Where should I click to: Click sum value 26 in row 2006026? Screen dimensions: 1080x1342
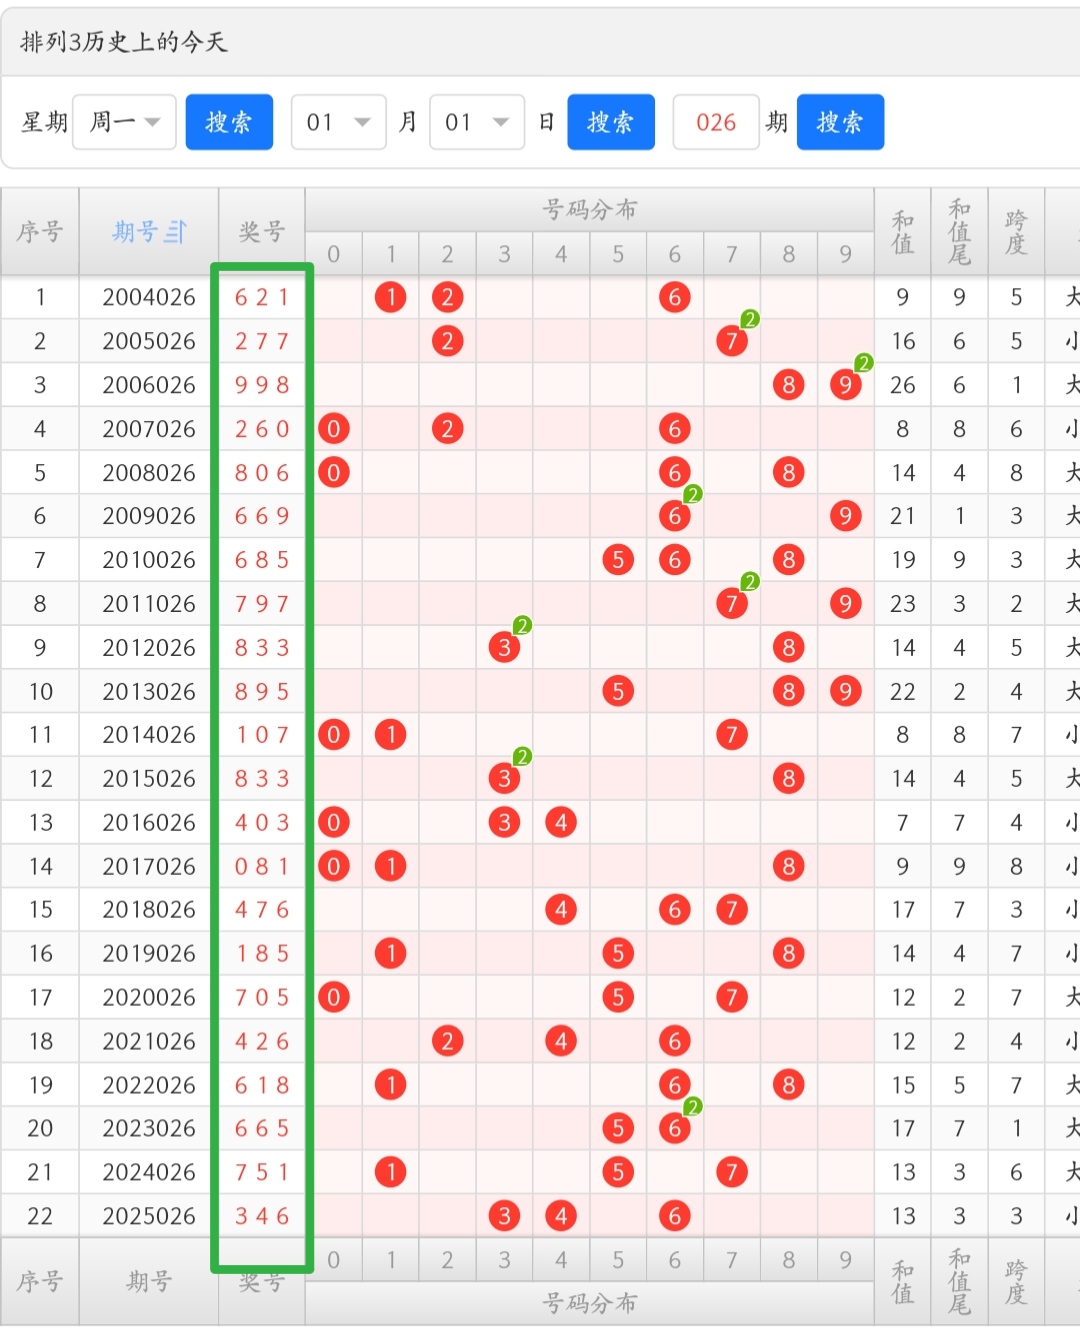903,385
